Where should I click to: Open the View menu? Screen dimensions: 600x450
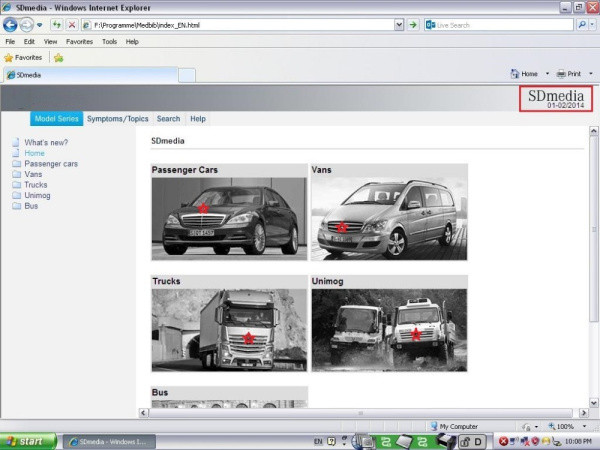pyautogui.click(x=50, y=42)
